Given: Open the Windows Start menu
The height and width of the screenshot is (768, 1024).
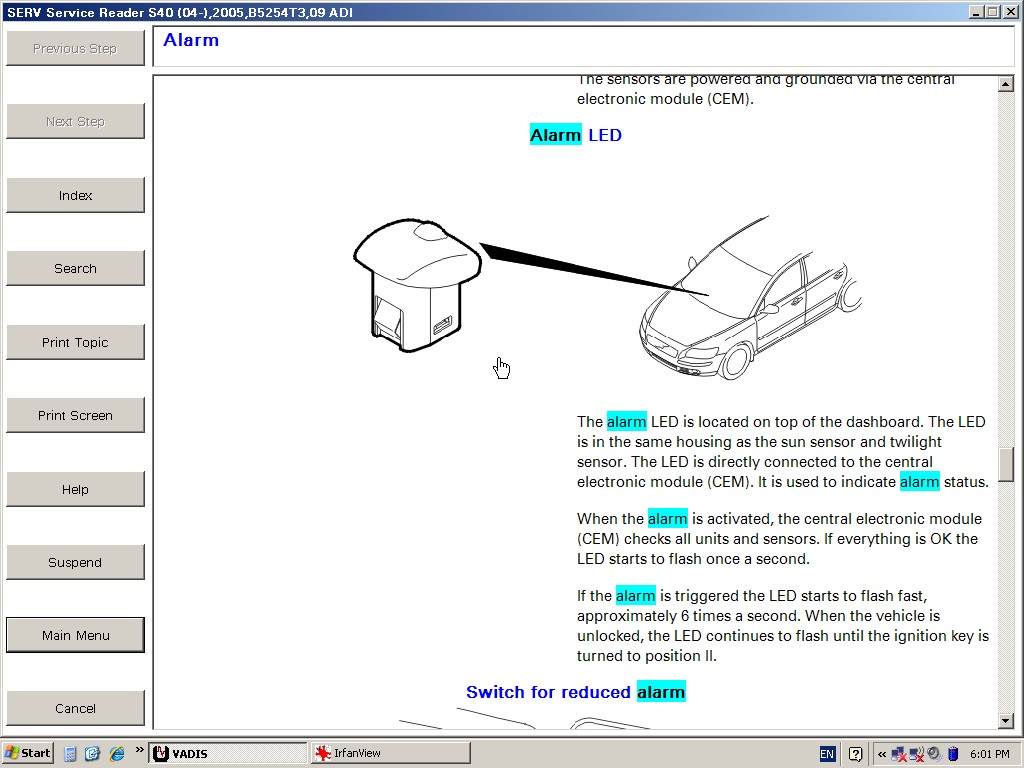Looking at the screenshot, I should (28, 753).
